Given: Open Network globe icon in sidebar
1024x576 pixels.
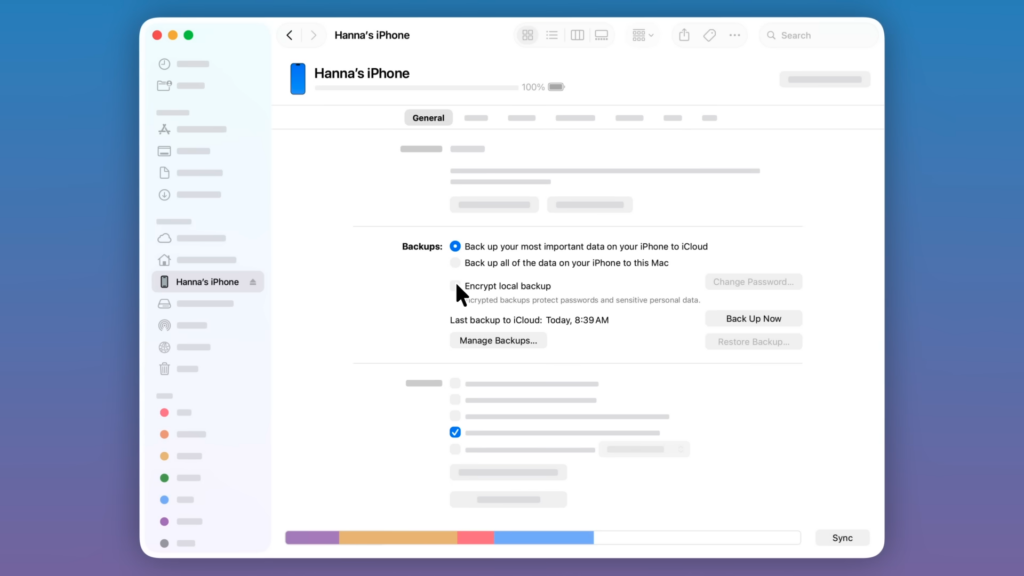Looking at the screenshot, I should click(x=165, y=347).
